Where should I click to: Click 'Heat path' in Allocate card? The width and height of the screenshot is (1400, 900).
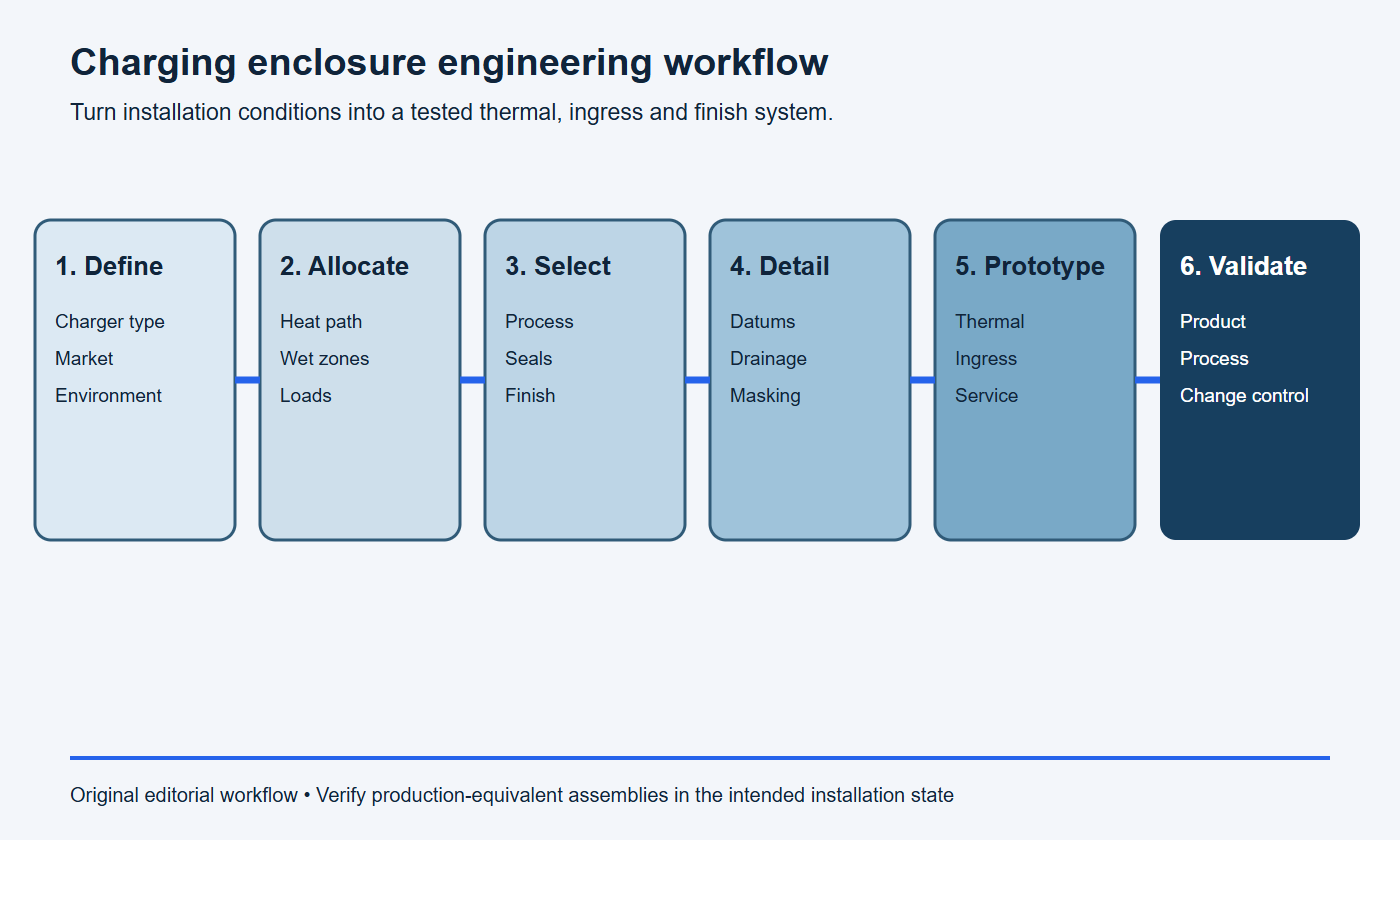click(x=321, y=322)
